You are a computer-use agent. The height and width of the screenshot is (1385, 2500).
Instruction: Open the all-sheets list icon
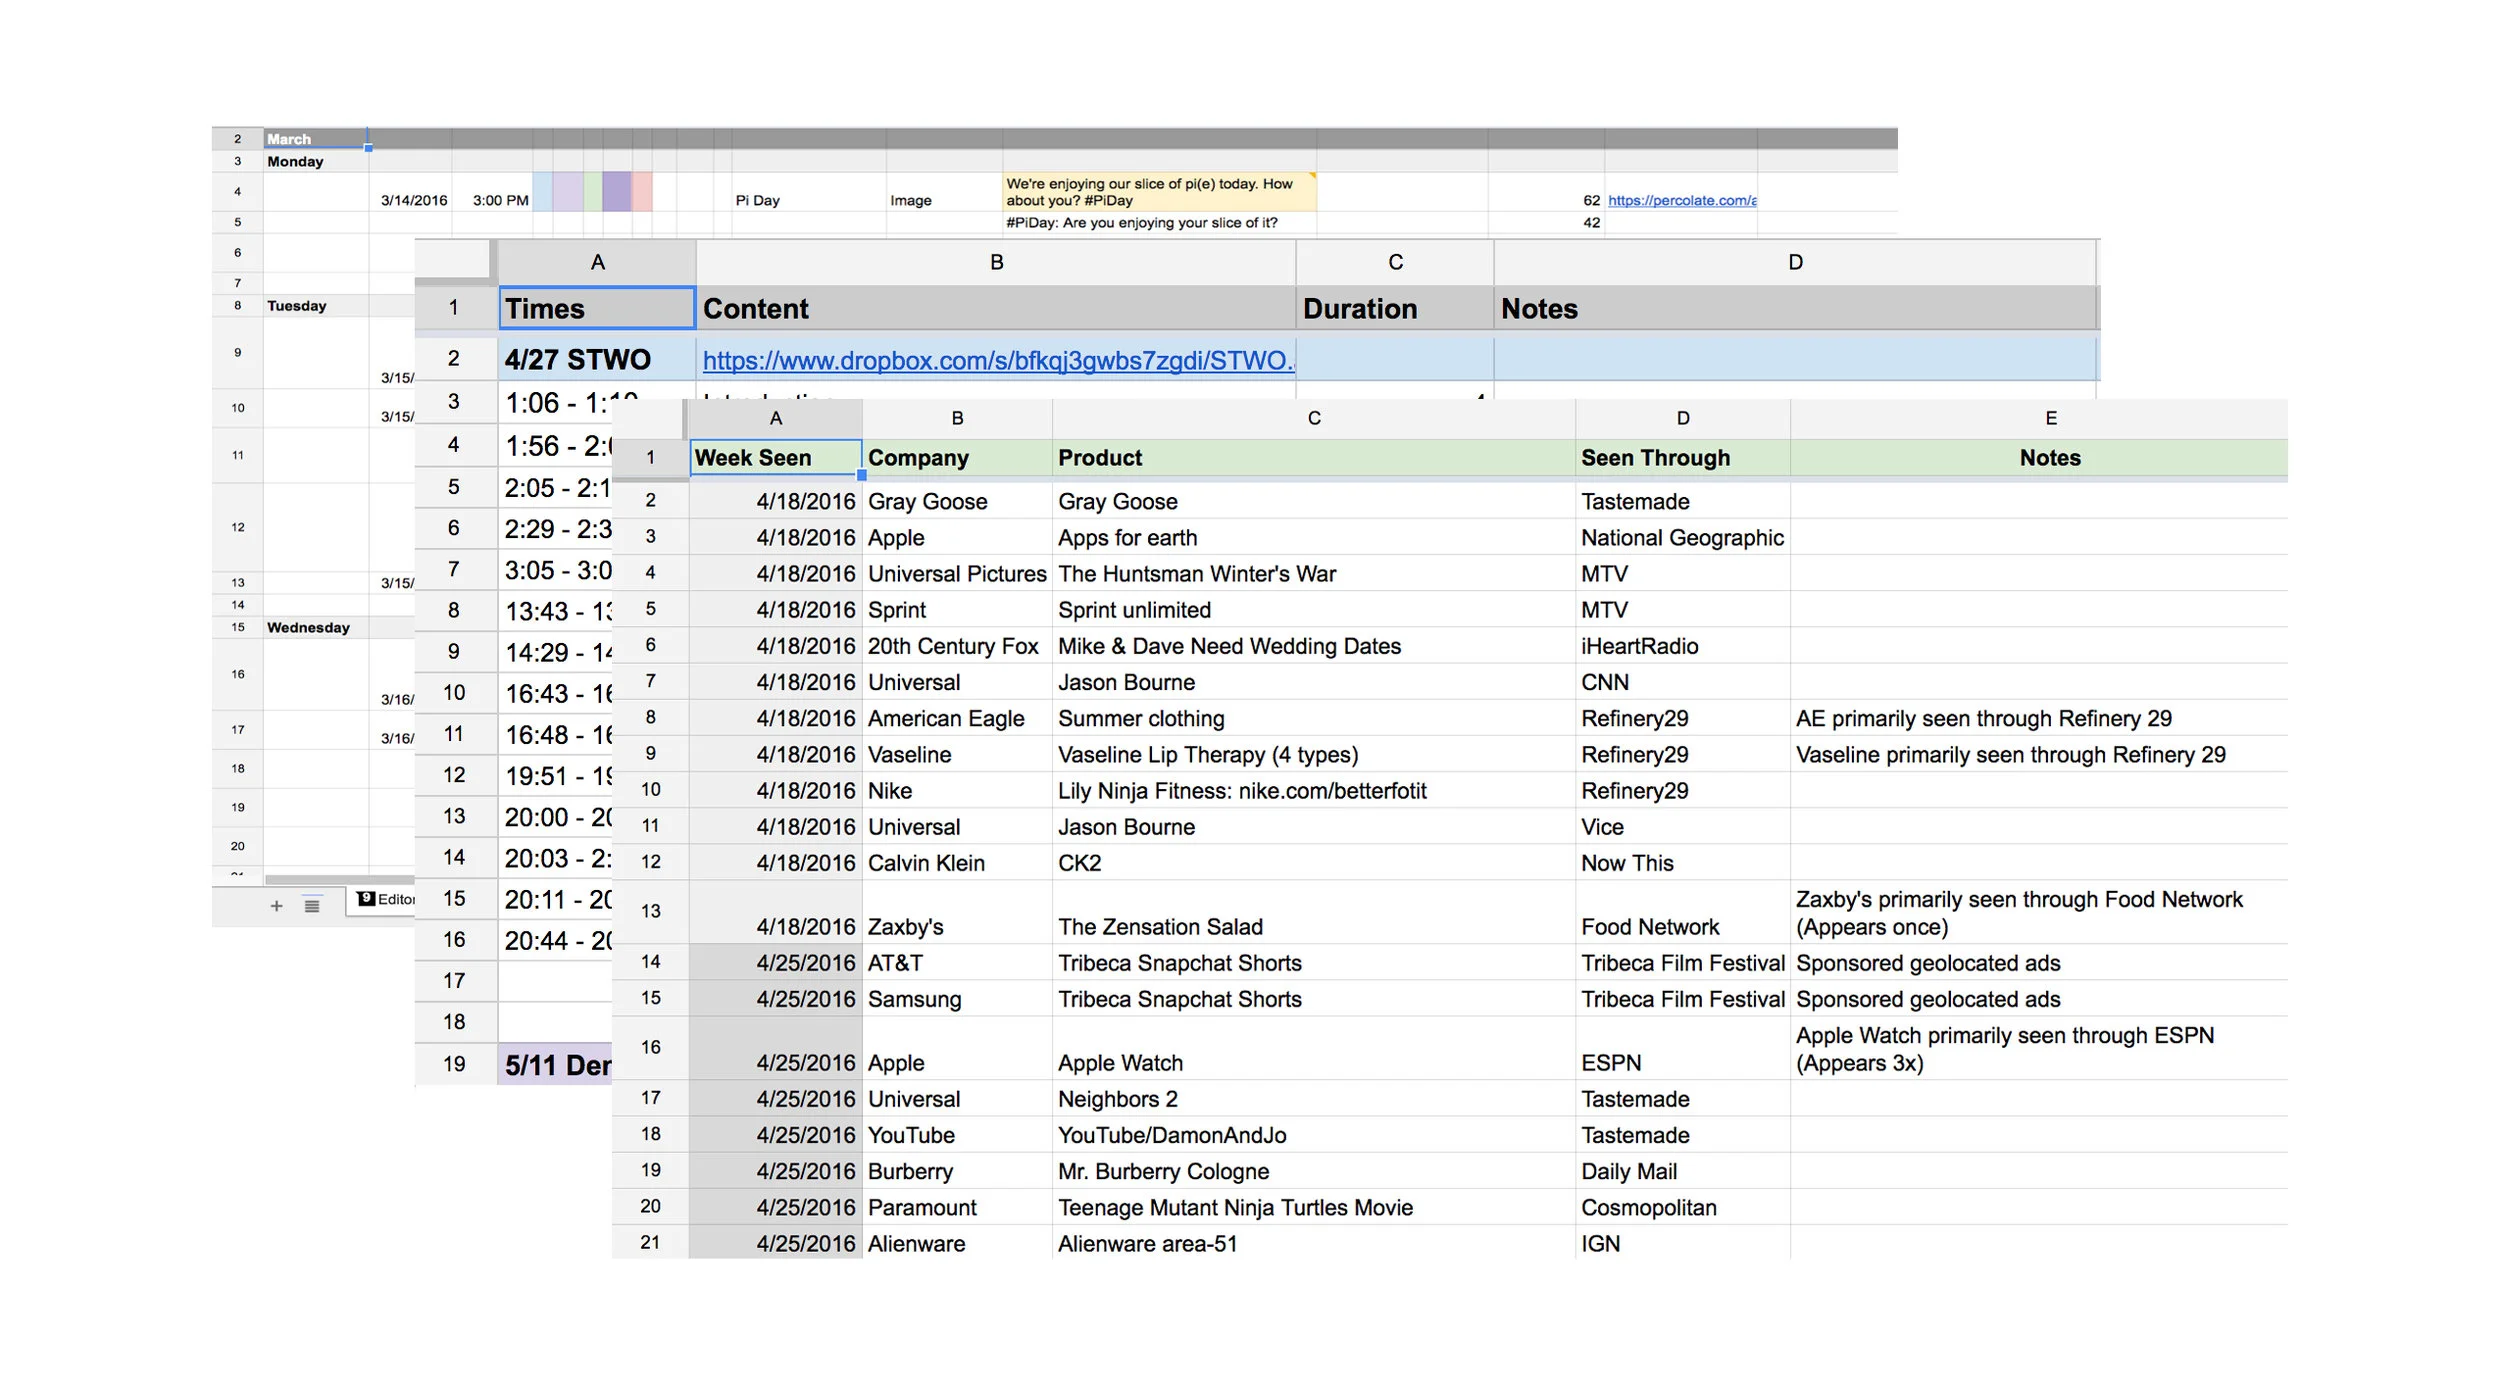[312, 906]
